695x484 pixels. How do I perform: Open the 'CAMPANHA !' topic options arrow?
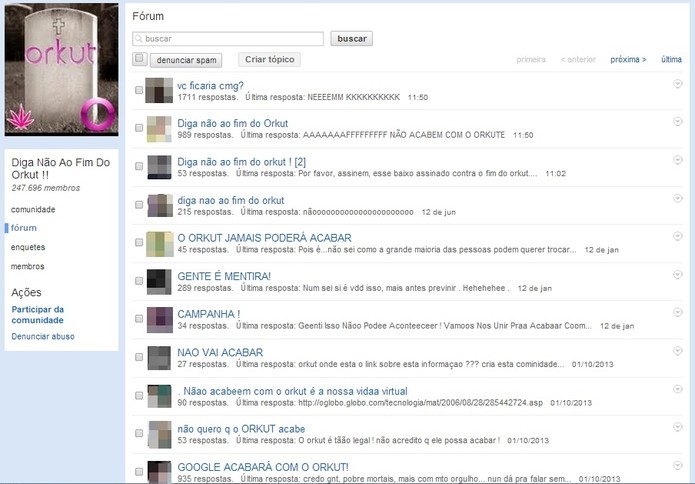tap(678, 312)
